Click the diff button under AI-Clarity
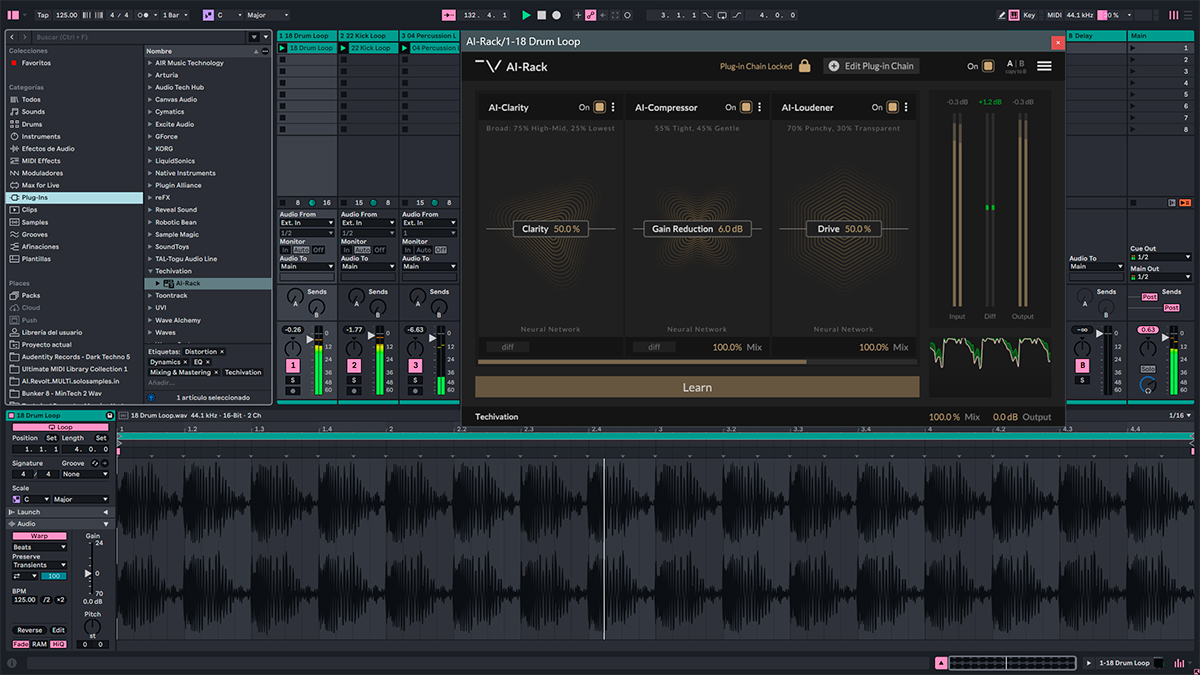This screenshot has height=675, width=1200. (508, 347)
